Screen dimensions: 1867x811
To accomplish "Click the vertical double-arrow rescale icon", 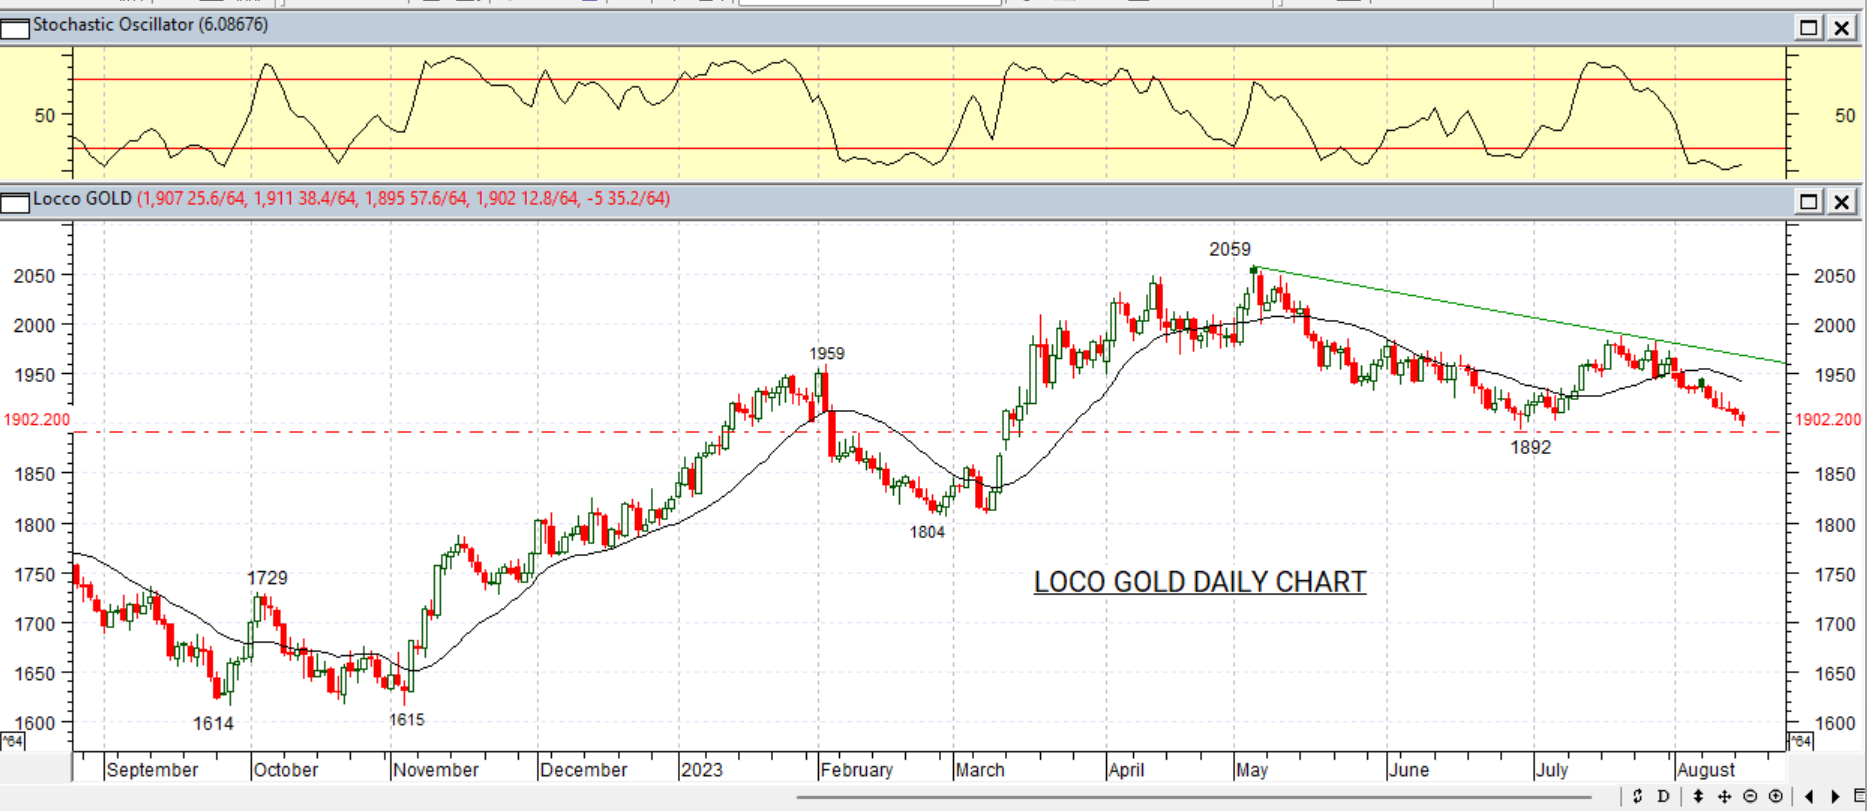I will [1698, 796].
